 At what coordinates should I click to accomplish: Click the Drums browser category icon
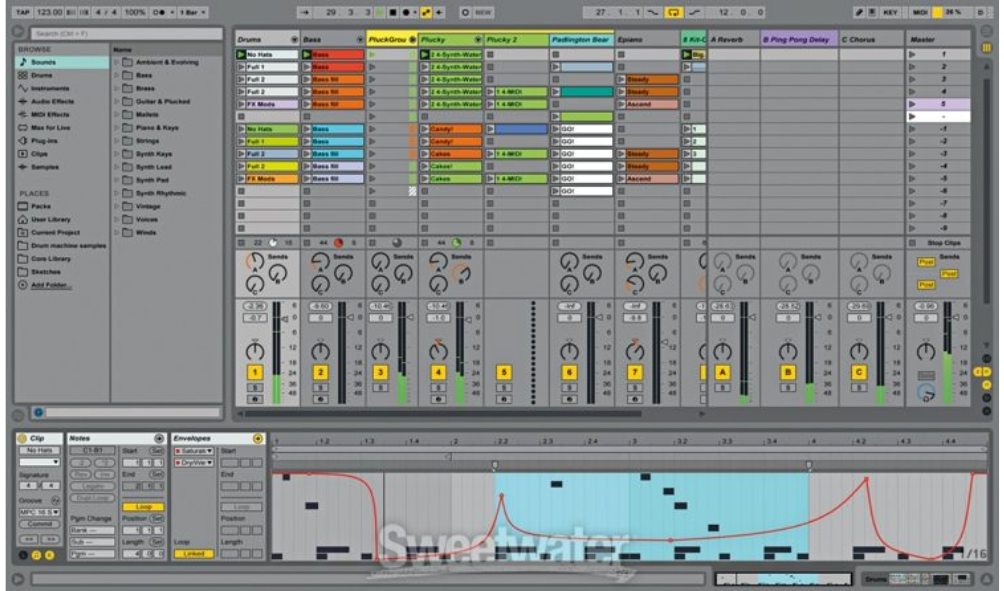coord(23,75)
